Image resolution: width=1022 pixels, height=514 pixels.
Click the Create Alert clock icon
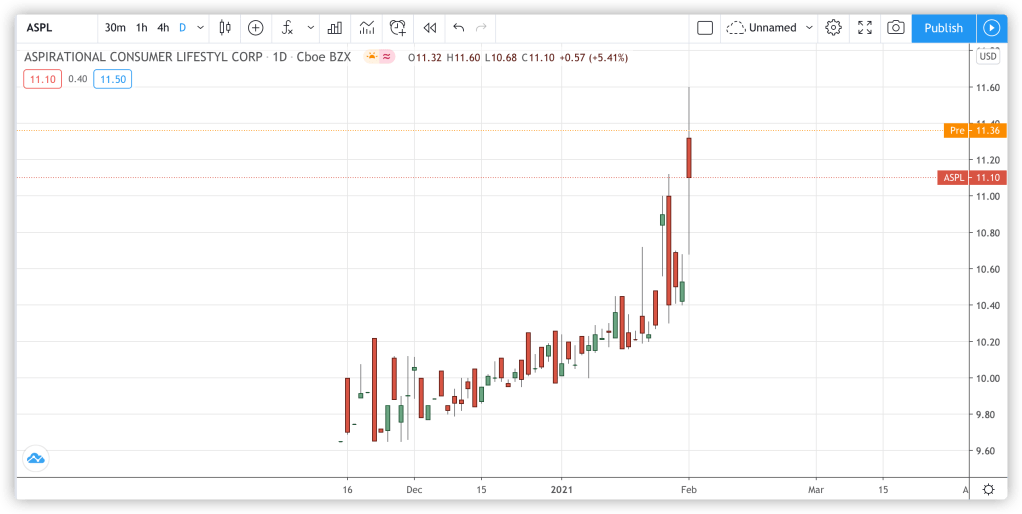click(x=398, y=28)
